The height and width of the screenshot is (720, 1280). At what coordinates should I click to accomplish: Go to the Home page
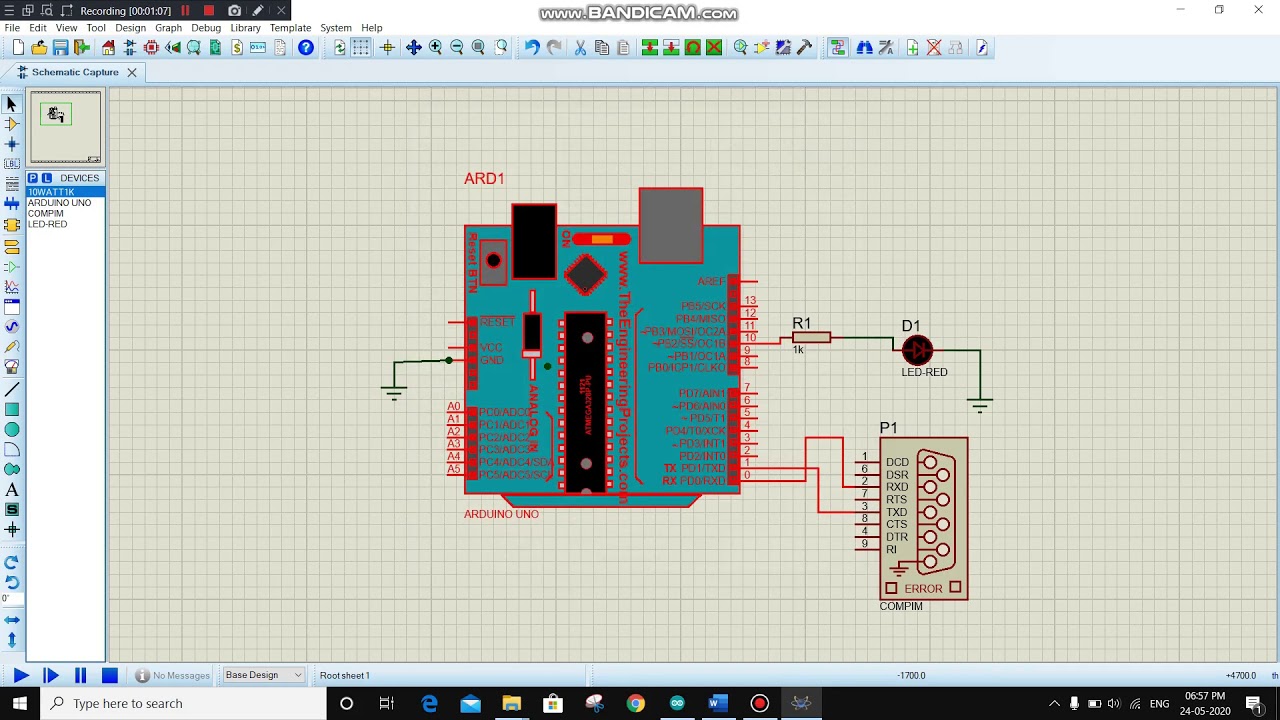click(108, 48)
